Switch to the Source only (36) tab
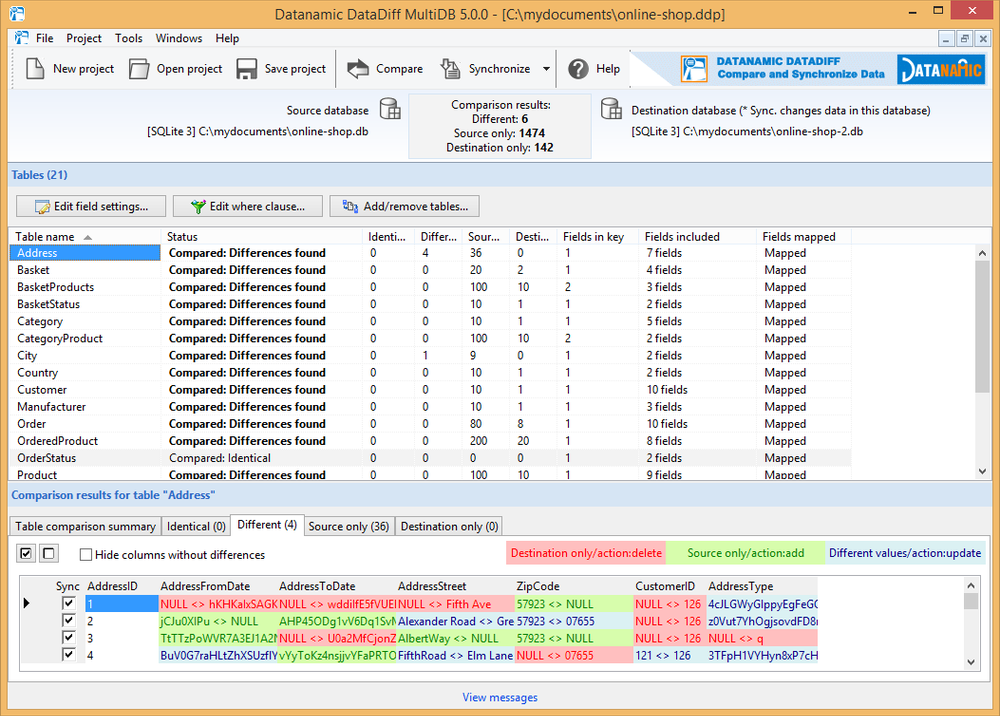 (349, 526)
